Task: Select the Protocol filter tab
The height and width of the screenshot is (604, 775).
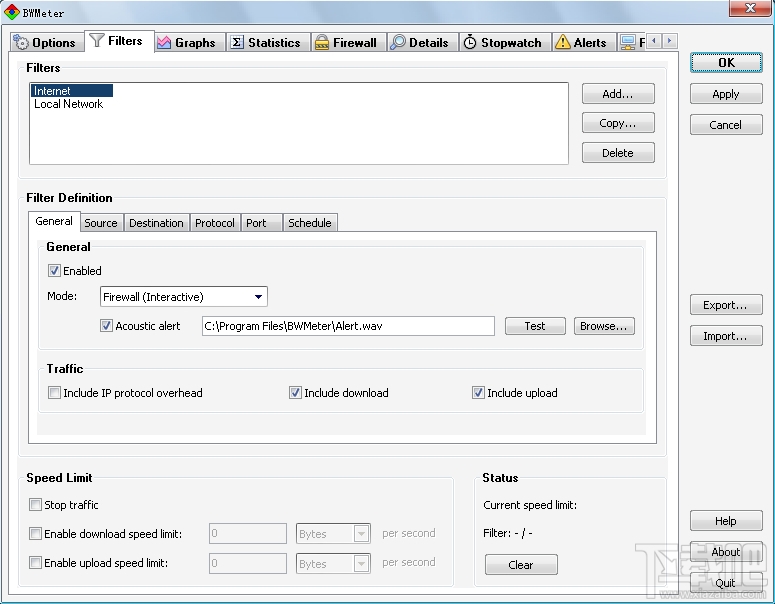Action: click(215, 223)
